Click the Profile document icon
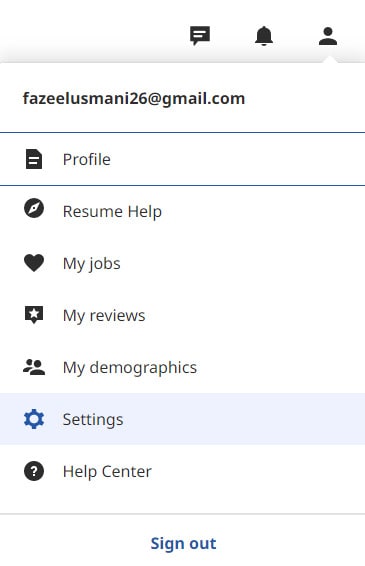The height and width of the screenshot is (566, 365). coord(34,159)
